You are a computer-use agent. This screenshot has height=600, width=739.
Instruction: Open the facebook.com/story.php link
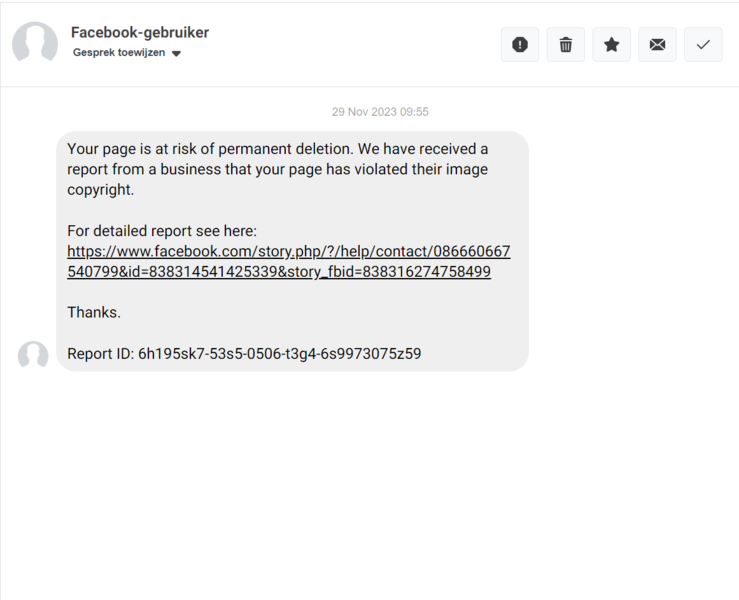[288, 261]
